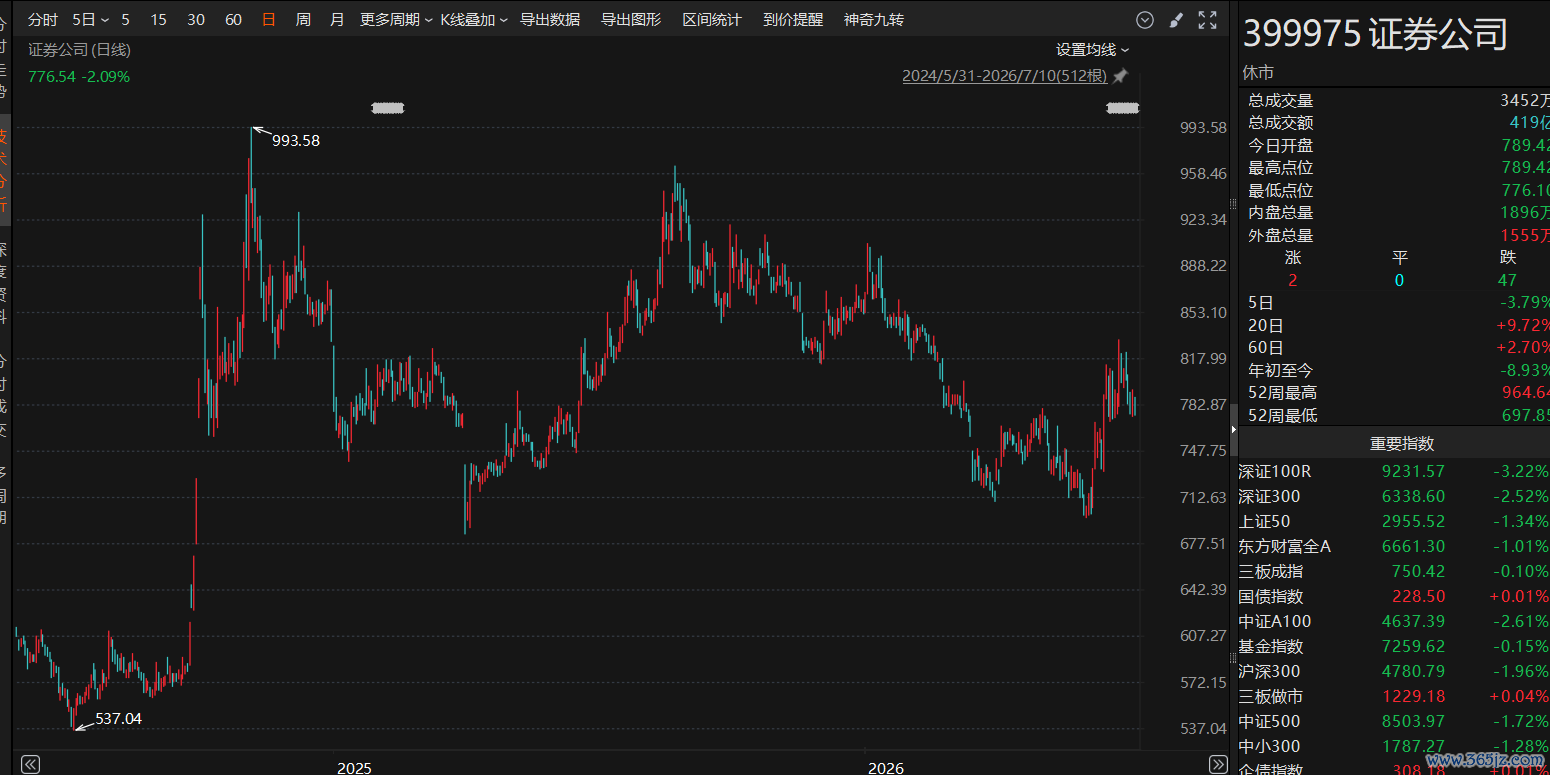Screen dimensions: 1550x775
Task: Click the 总成交额 label
Action: 1281,123
